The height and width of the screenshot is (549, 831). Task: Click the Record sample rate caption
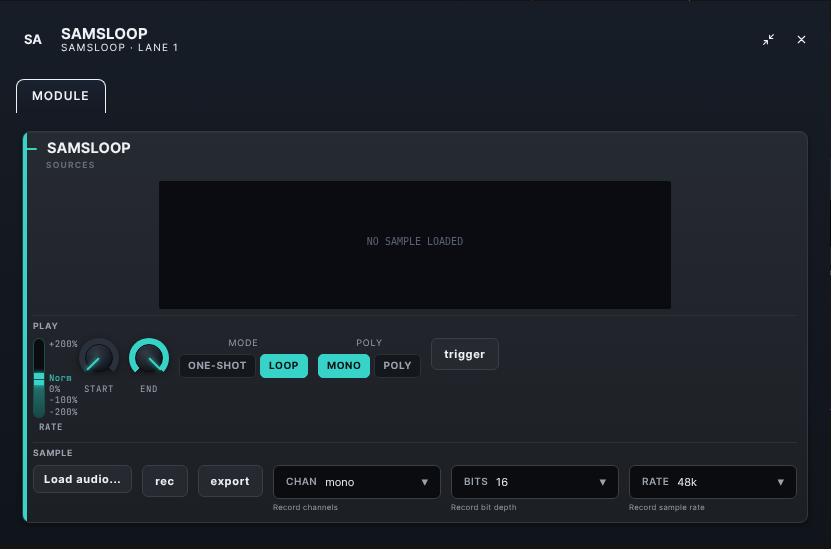[667, 507]
